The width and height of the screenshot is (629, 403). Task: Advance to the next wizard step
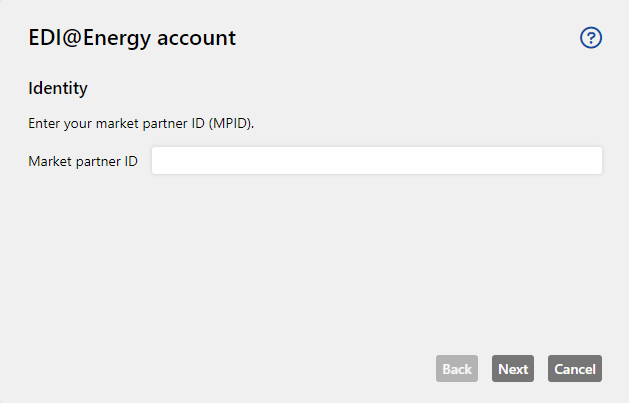point(513,369)
